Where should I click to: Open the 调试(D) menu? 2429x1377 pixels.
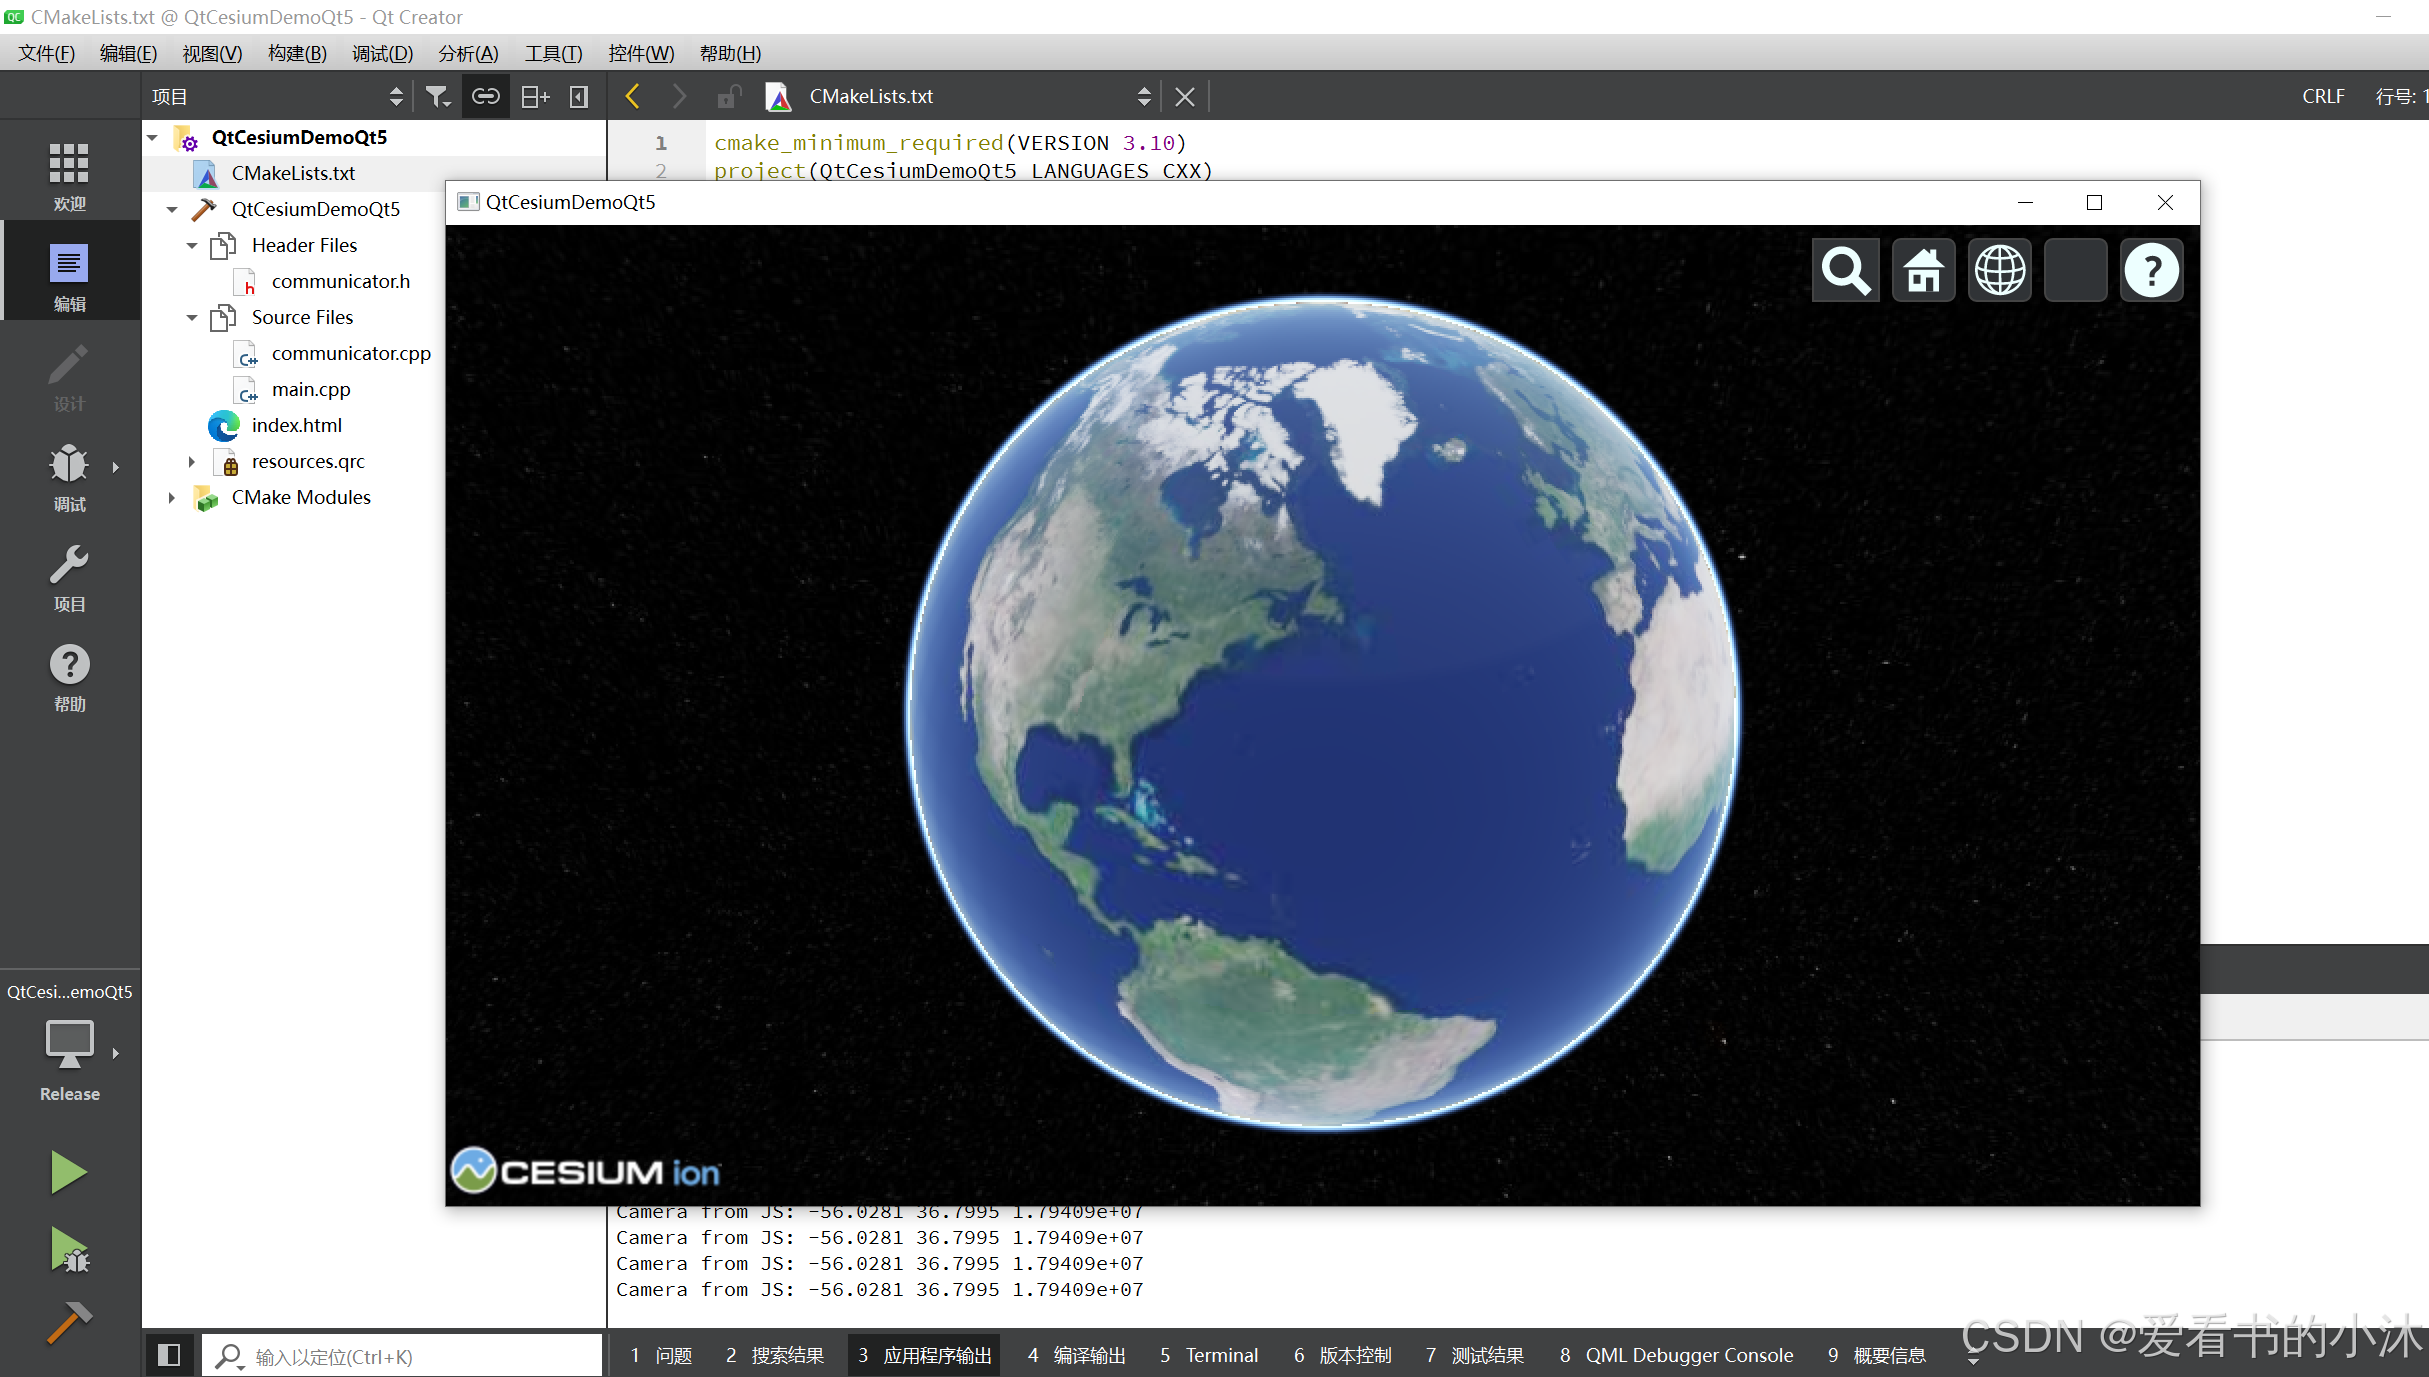[382, 53]
